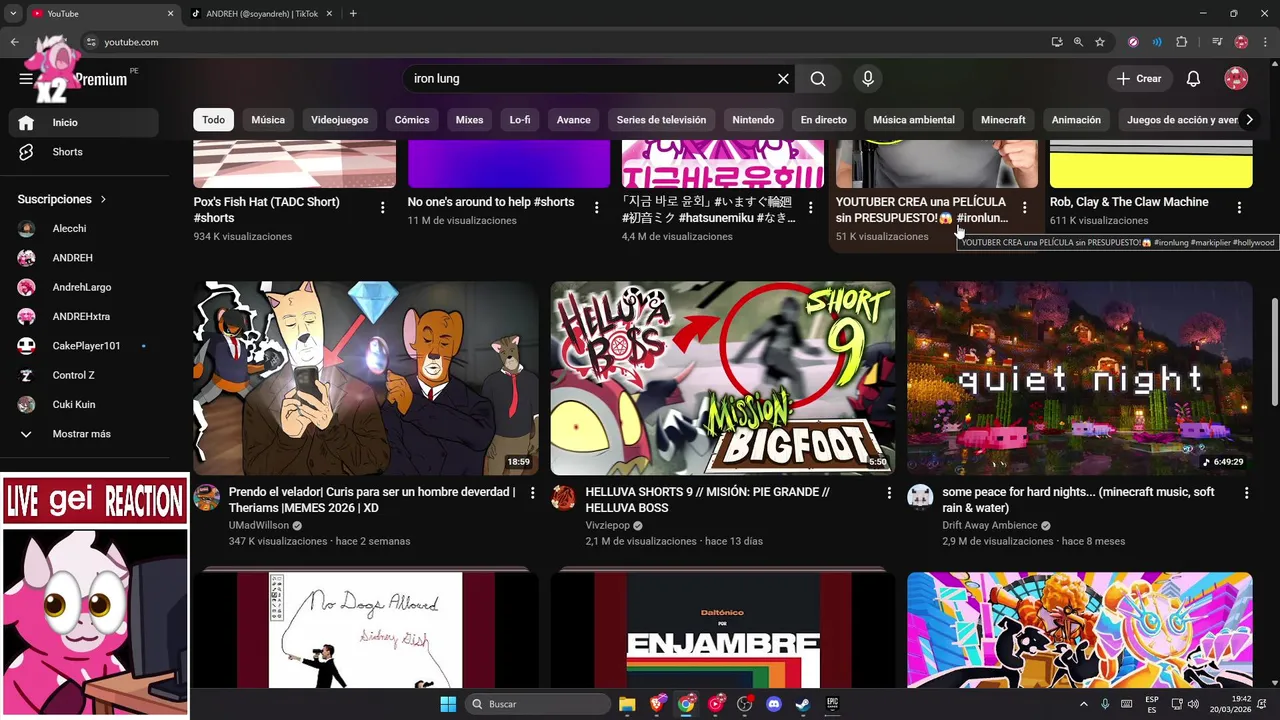
Task: Select the Música ambiental filter chip
Action: coord(914,120)
